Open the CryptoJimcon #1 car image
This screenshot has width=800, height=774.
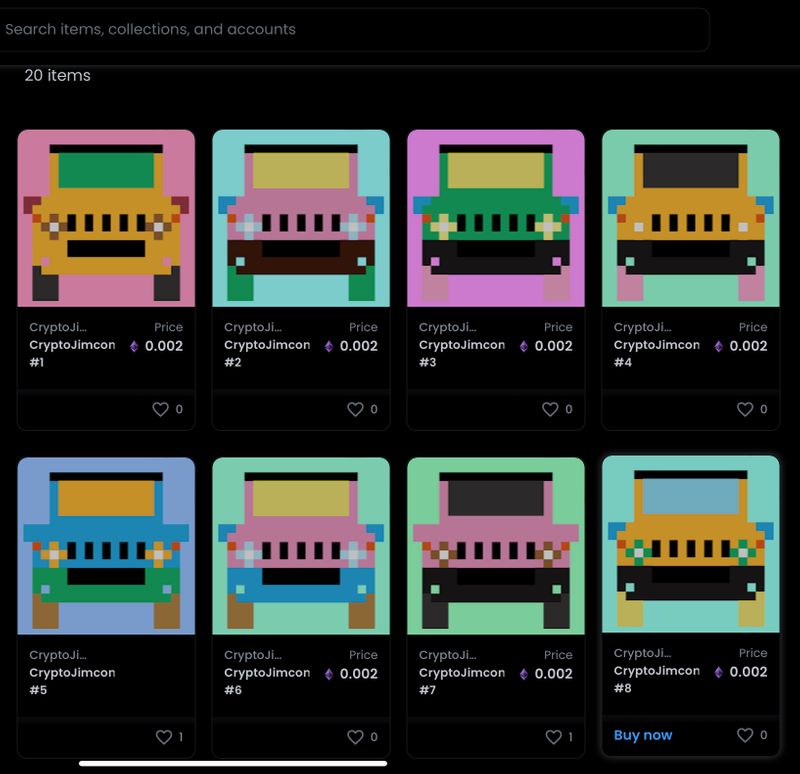pos(106,218)
